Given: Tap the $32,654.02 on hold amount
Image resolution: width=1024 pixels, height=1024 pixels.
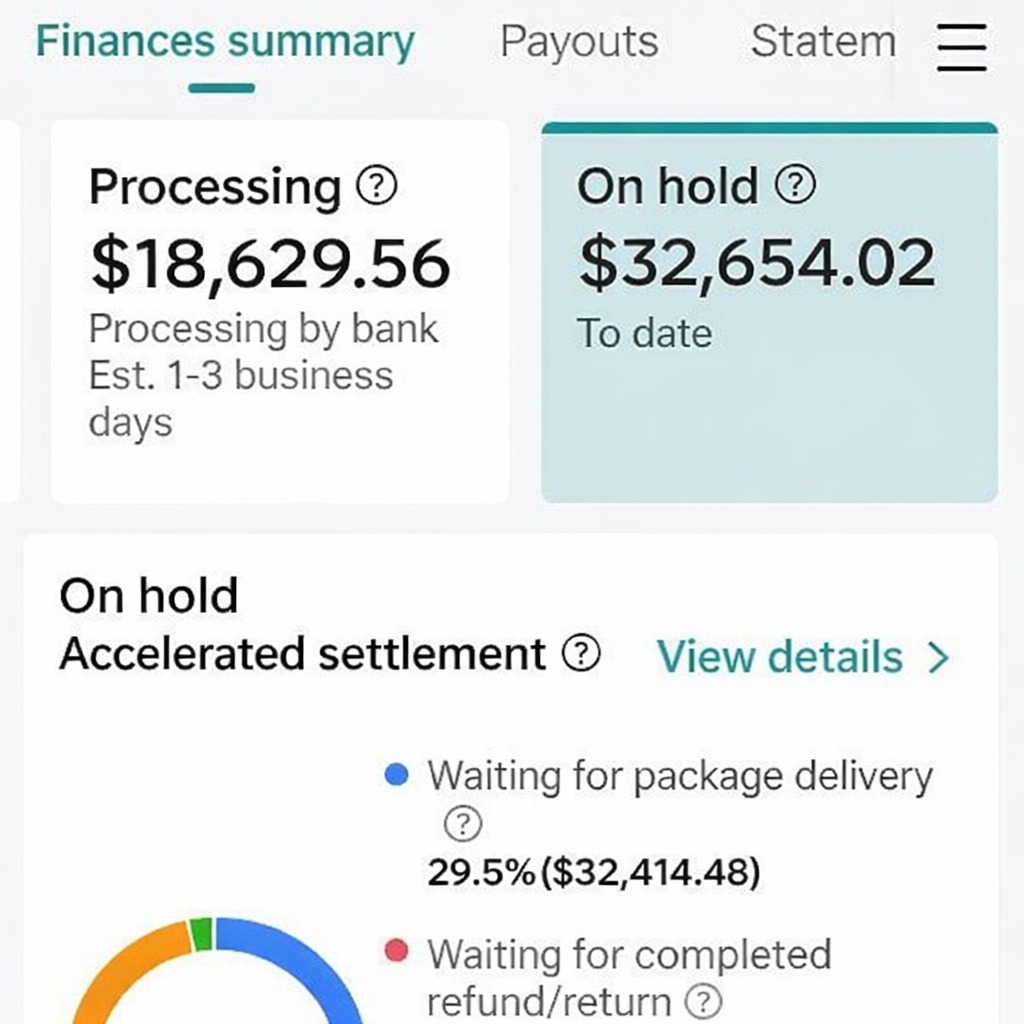Looking at the screenshot, I should pyautogui.click(x=757, y=263).
